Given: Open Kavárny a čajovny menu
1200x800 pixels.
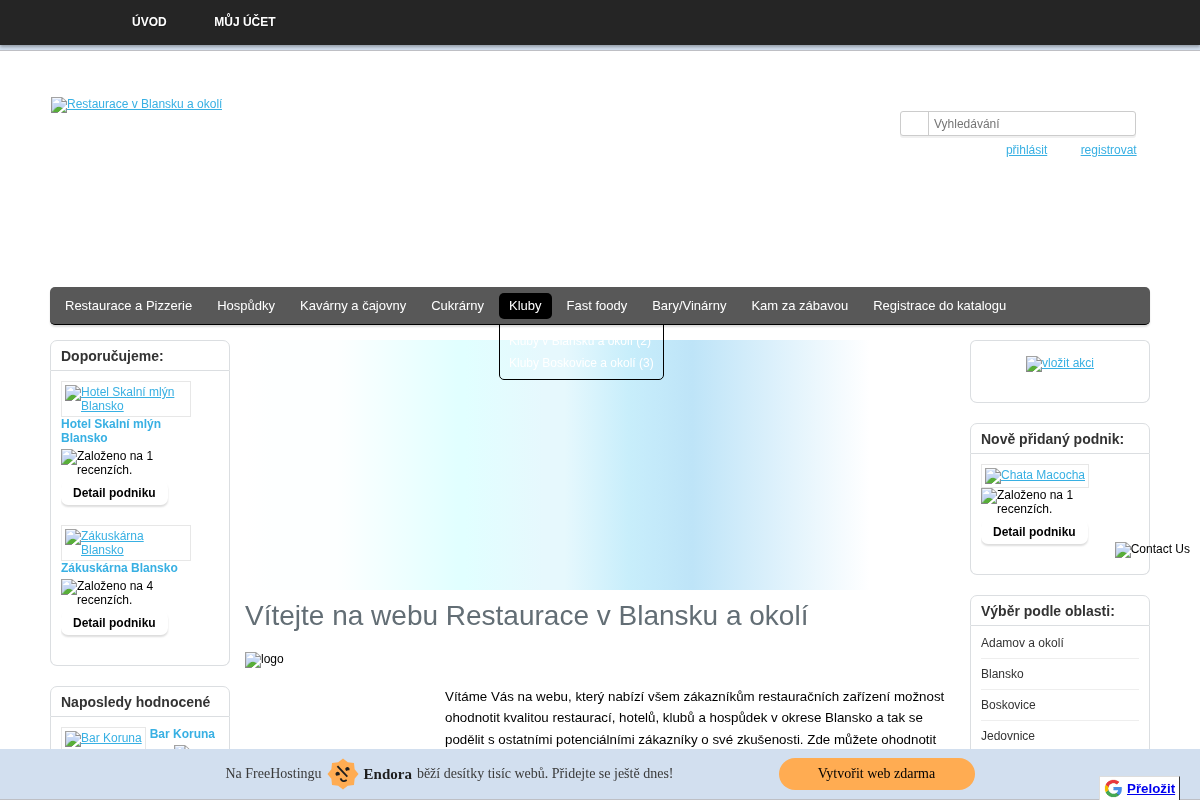Looking at the screenshot, I should 353,306.
